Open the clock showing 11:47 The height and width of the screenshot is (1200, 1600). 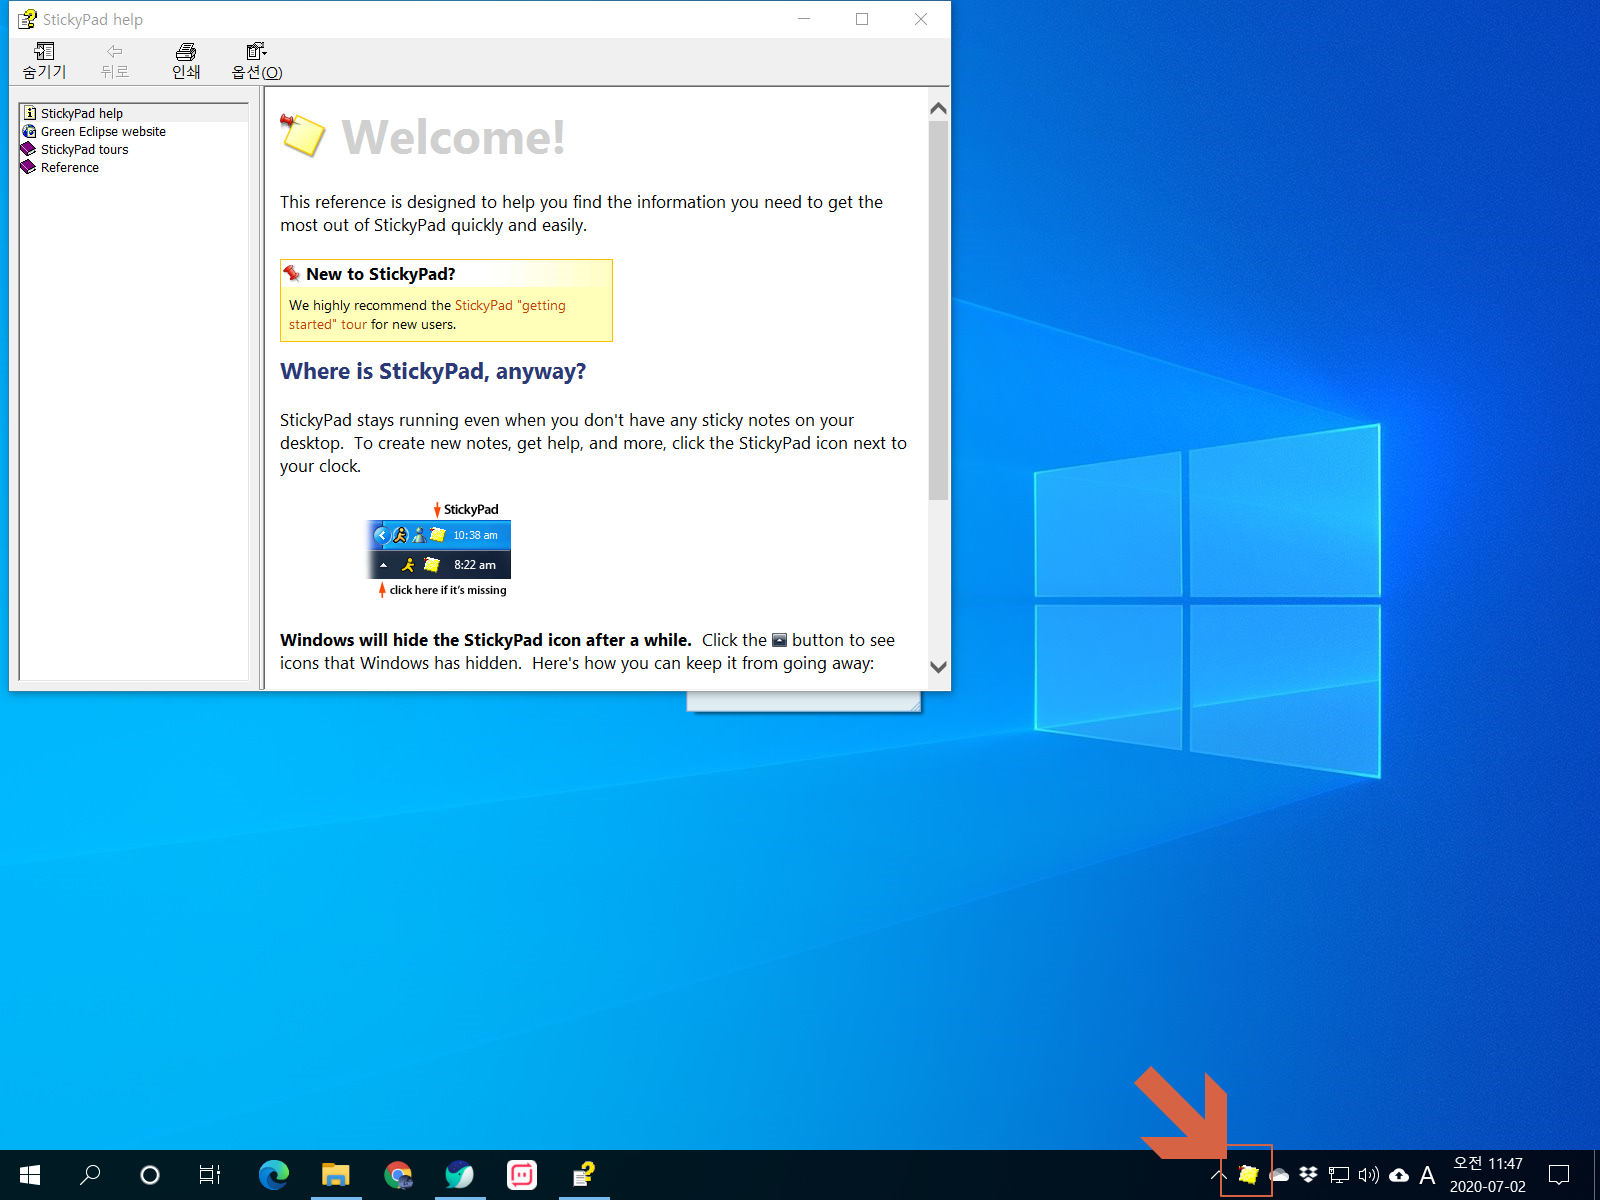[x=1488, y=1175]
